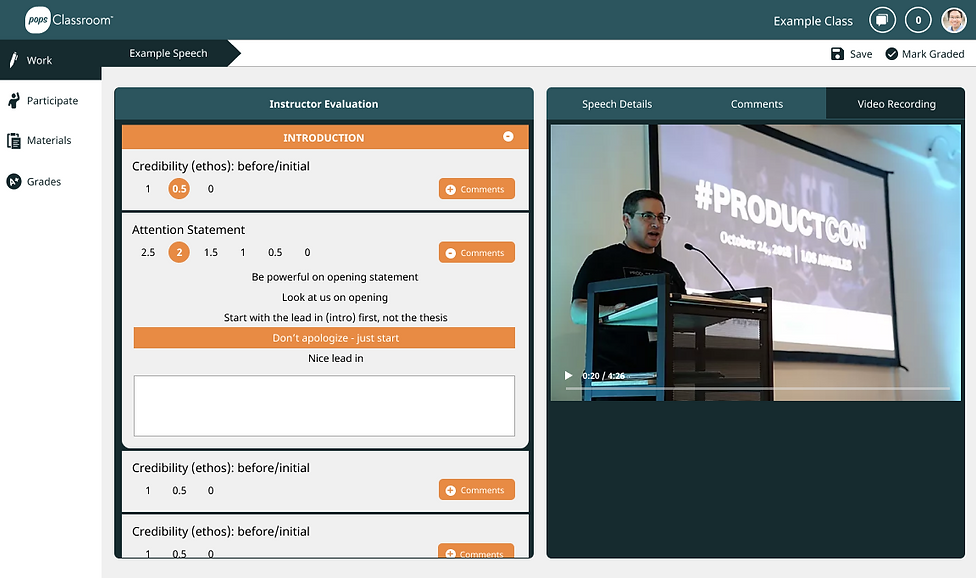Click the Materials clipboard icon
The image size is (976, 578).
point(14,141)
